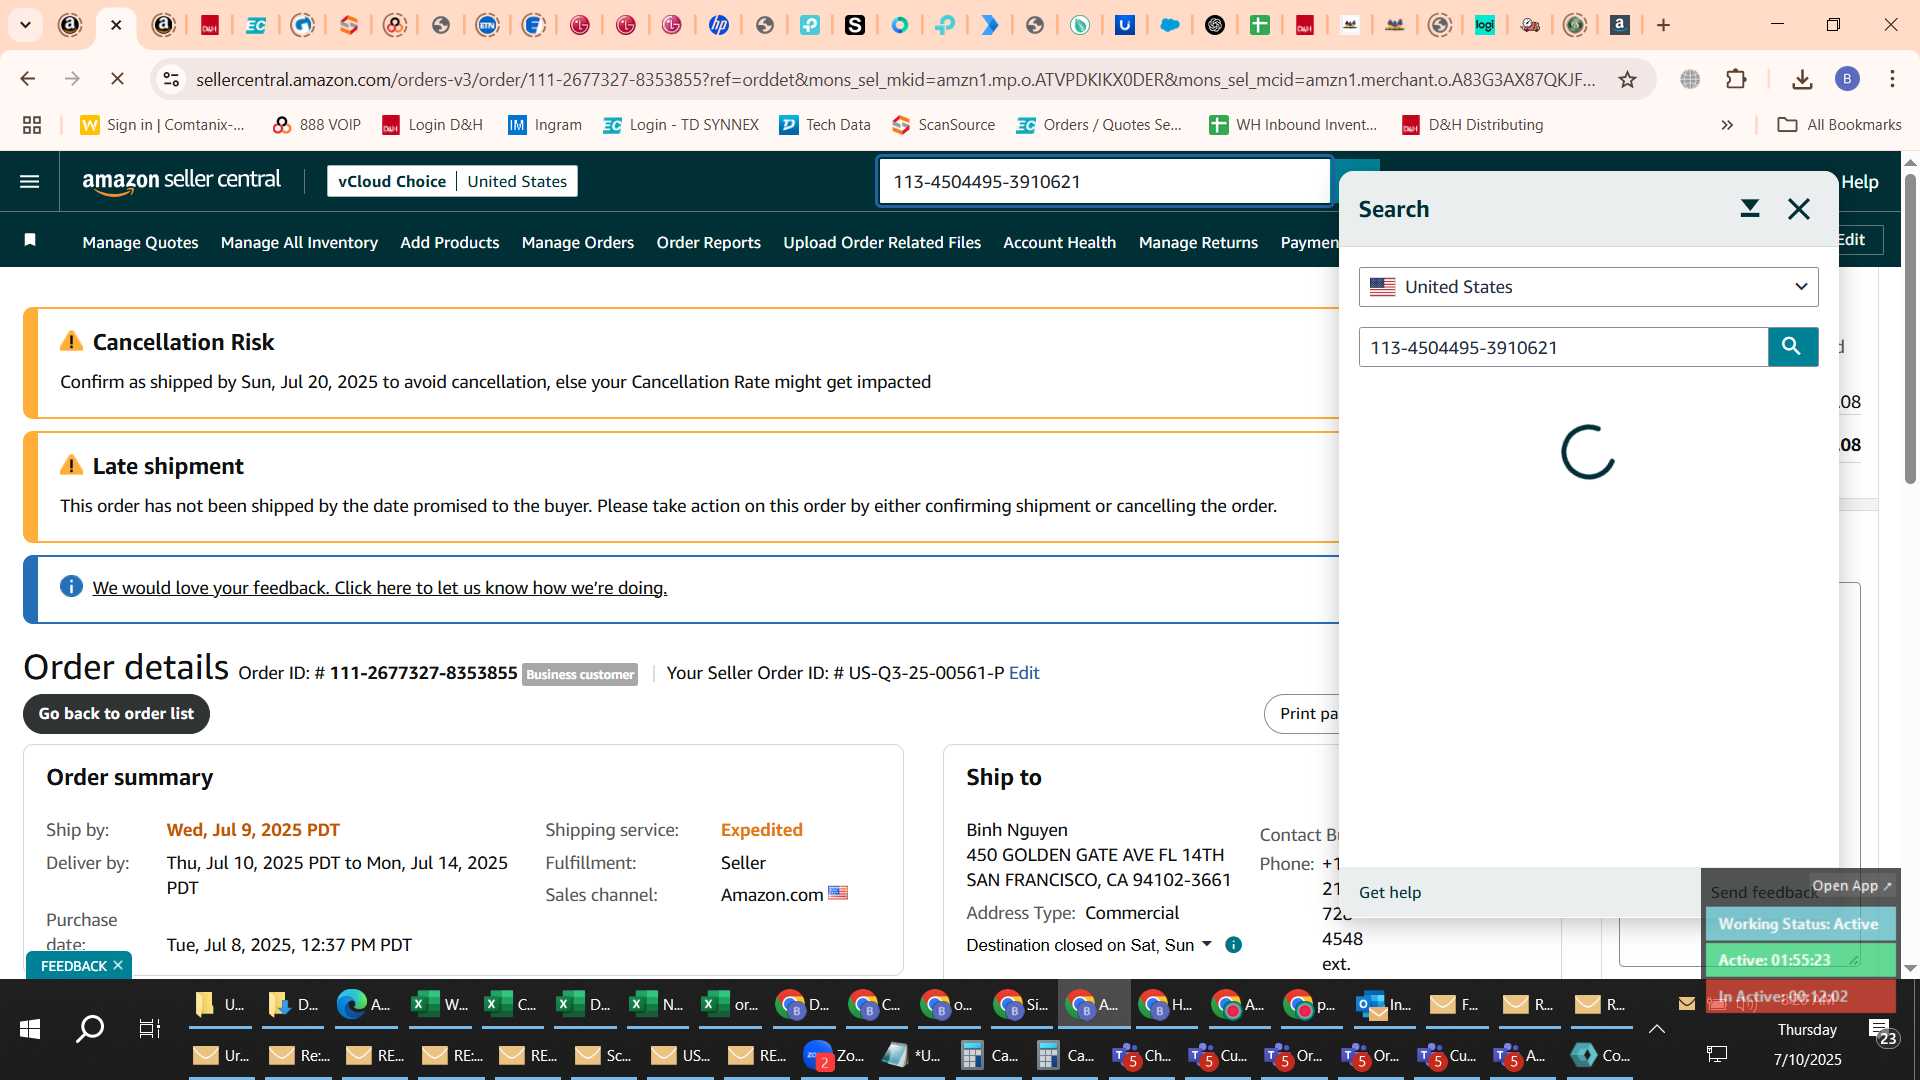Click the top search field with order number
Viewport: 1920px width, 1080px height.
[x=1104, y=181]
